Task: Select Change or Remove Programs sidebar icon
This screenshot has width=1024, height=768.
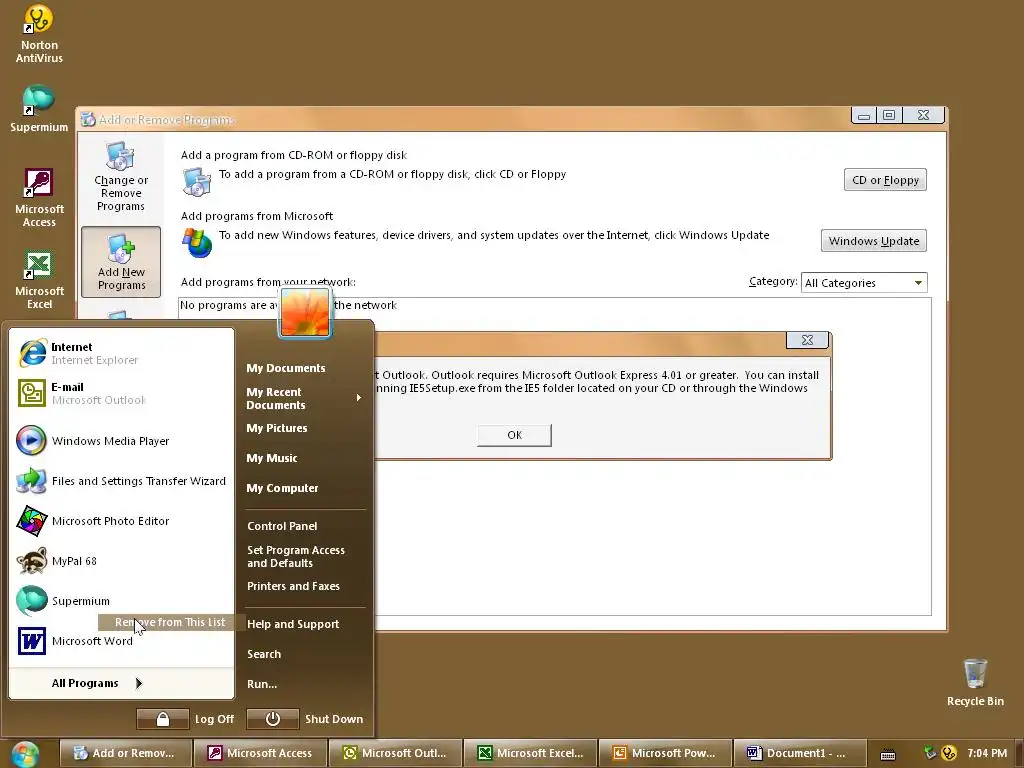Action: pos(121,176)
